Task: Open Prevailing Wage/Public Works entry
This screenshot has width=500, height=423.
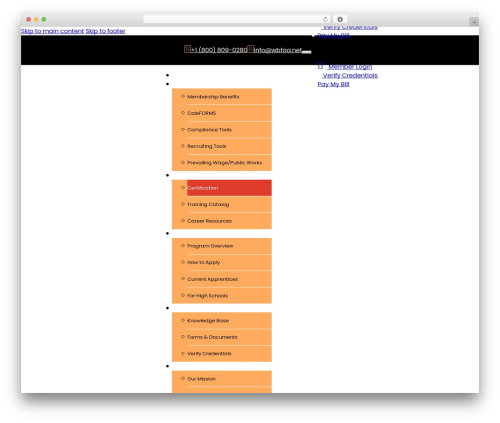Action: pyautogui.click(x=224, y=163)
